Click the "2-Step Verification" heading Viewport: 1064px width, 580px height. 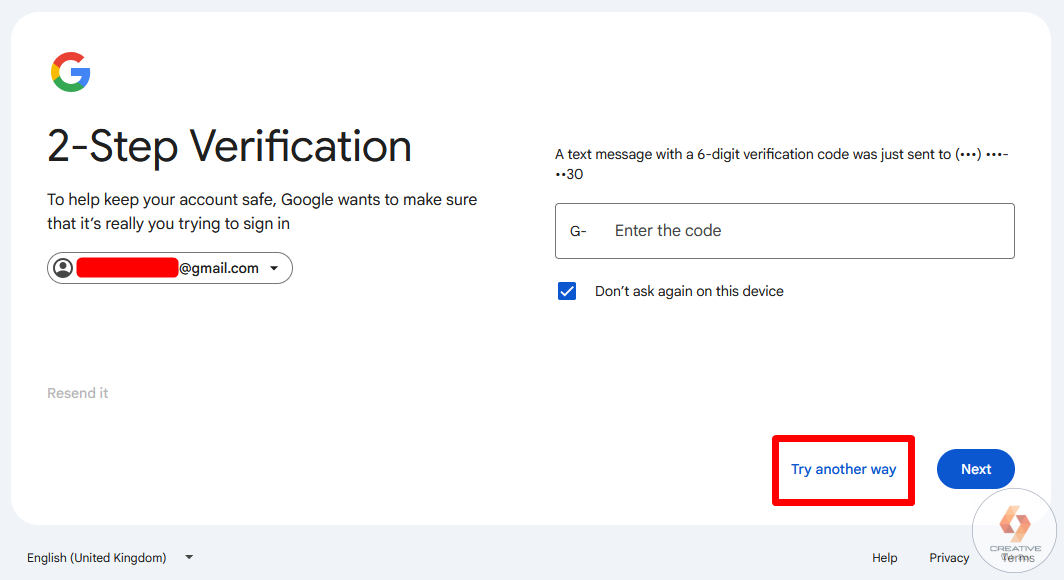[x=229, y=146]
